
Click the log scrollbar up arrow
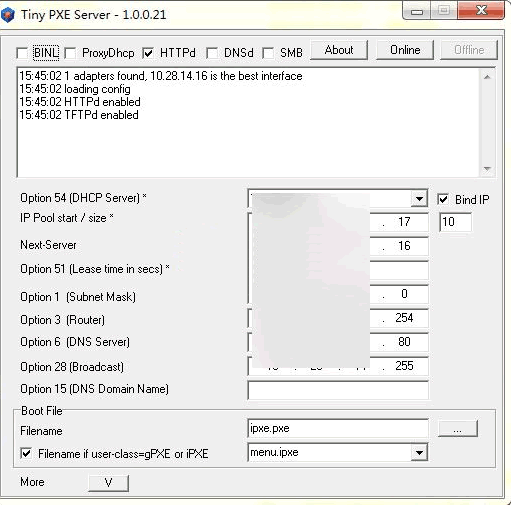(x=487, y=77)
